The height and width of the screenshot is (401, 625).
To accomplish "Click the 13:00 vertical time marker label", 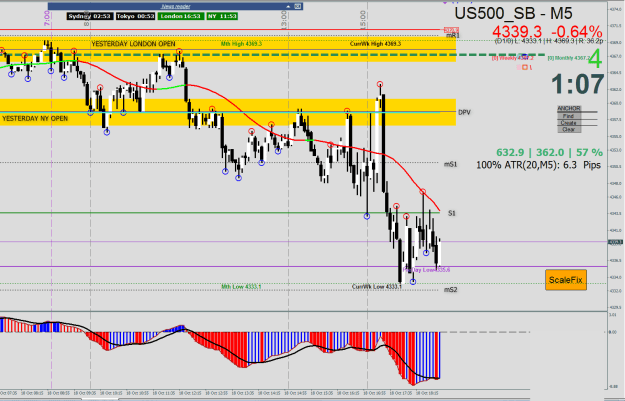I will (284, 18).
